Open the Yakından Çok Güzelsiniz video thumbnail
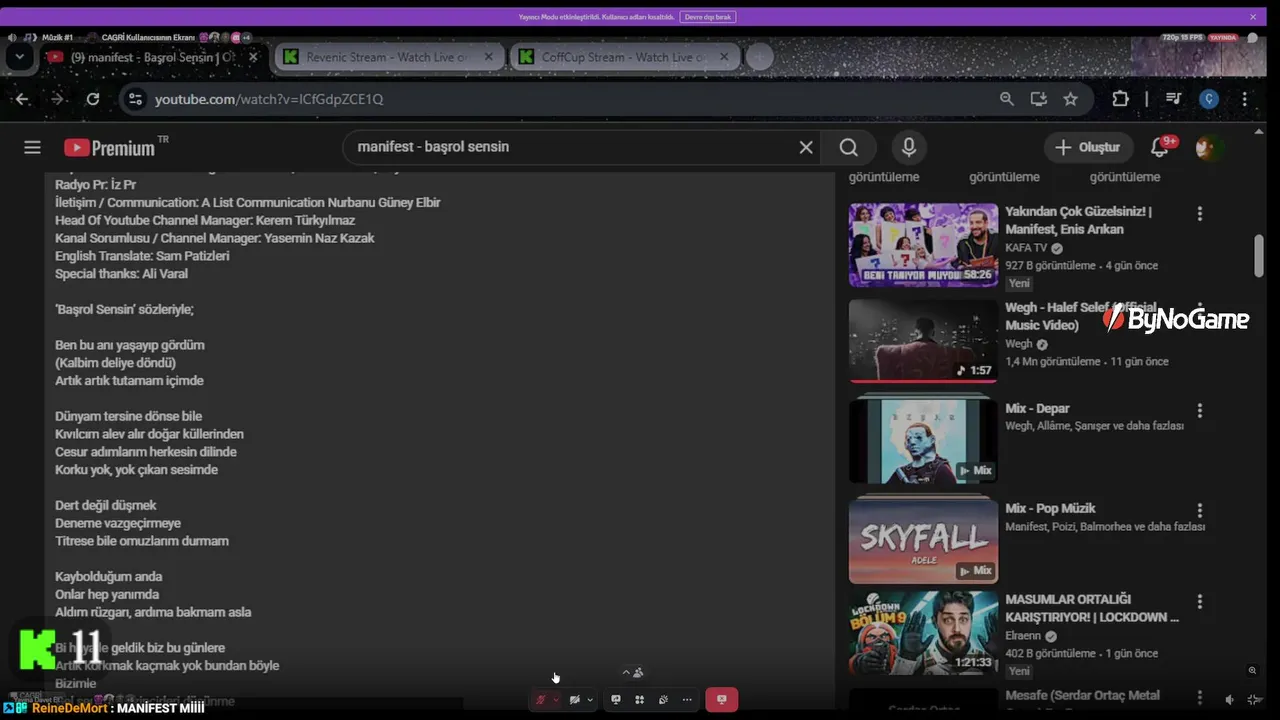1280x720 pixels. click(923, 245)
